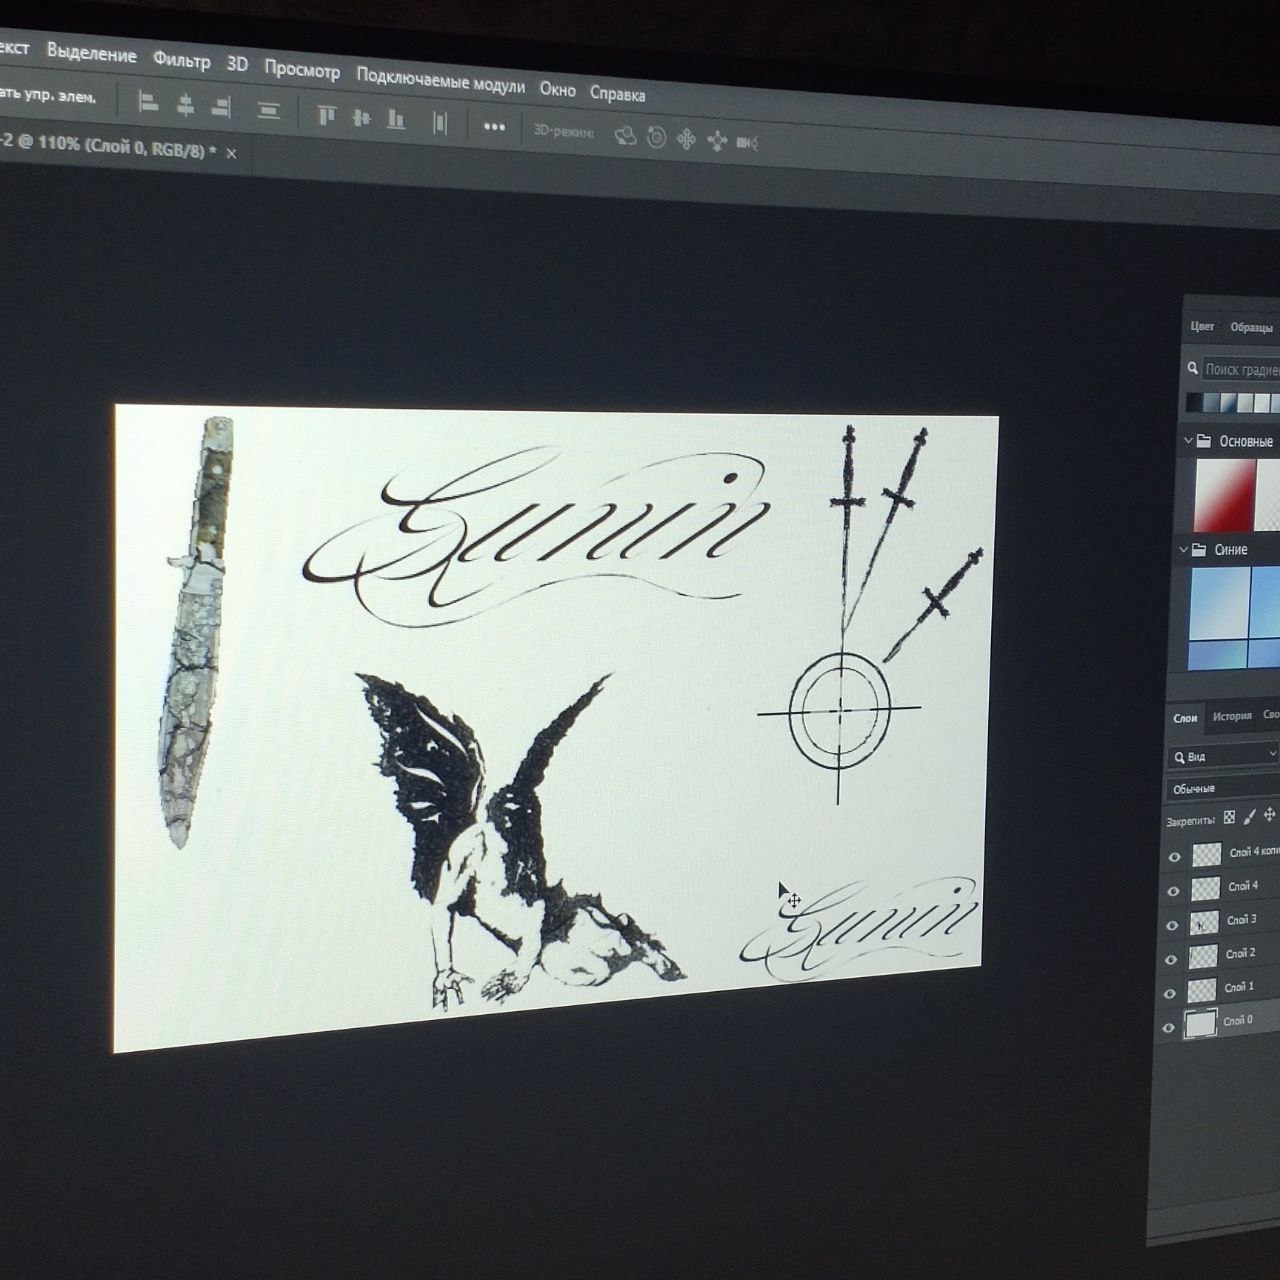Image resolution: width=1280 pixels, height=1280 pixels.
Task: Lock image pixels brush icon
Action: tap(1249, 817)
